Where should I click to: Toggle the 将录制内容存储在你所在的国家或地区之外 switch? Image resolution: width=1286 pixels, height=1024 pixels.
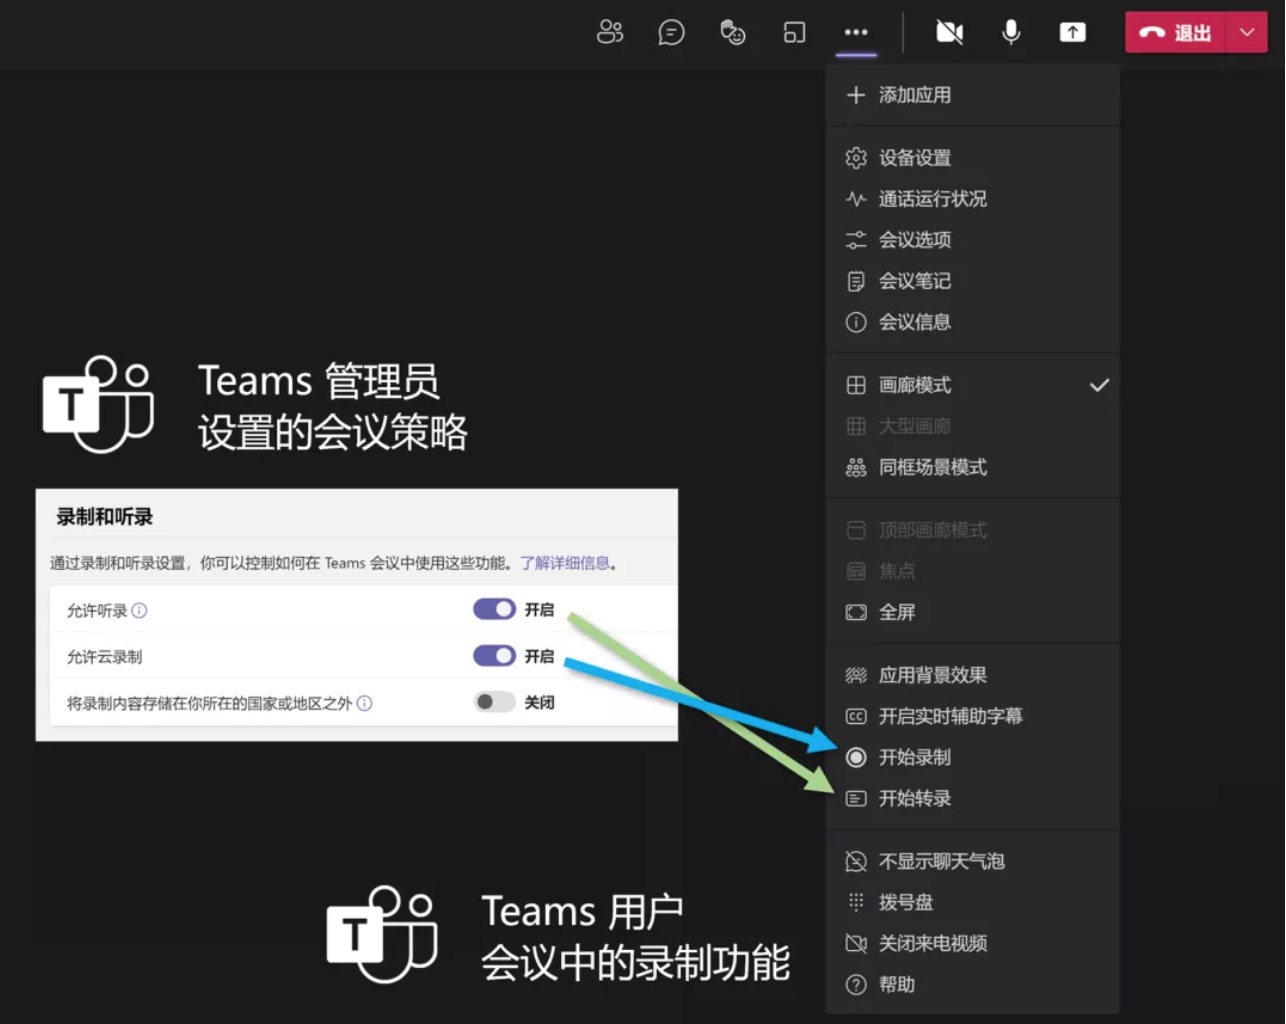tap(494, 702)
